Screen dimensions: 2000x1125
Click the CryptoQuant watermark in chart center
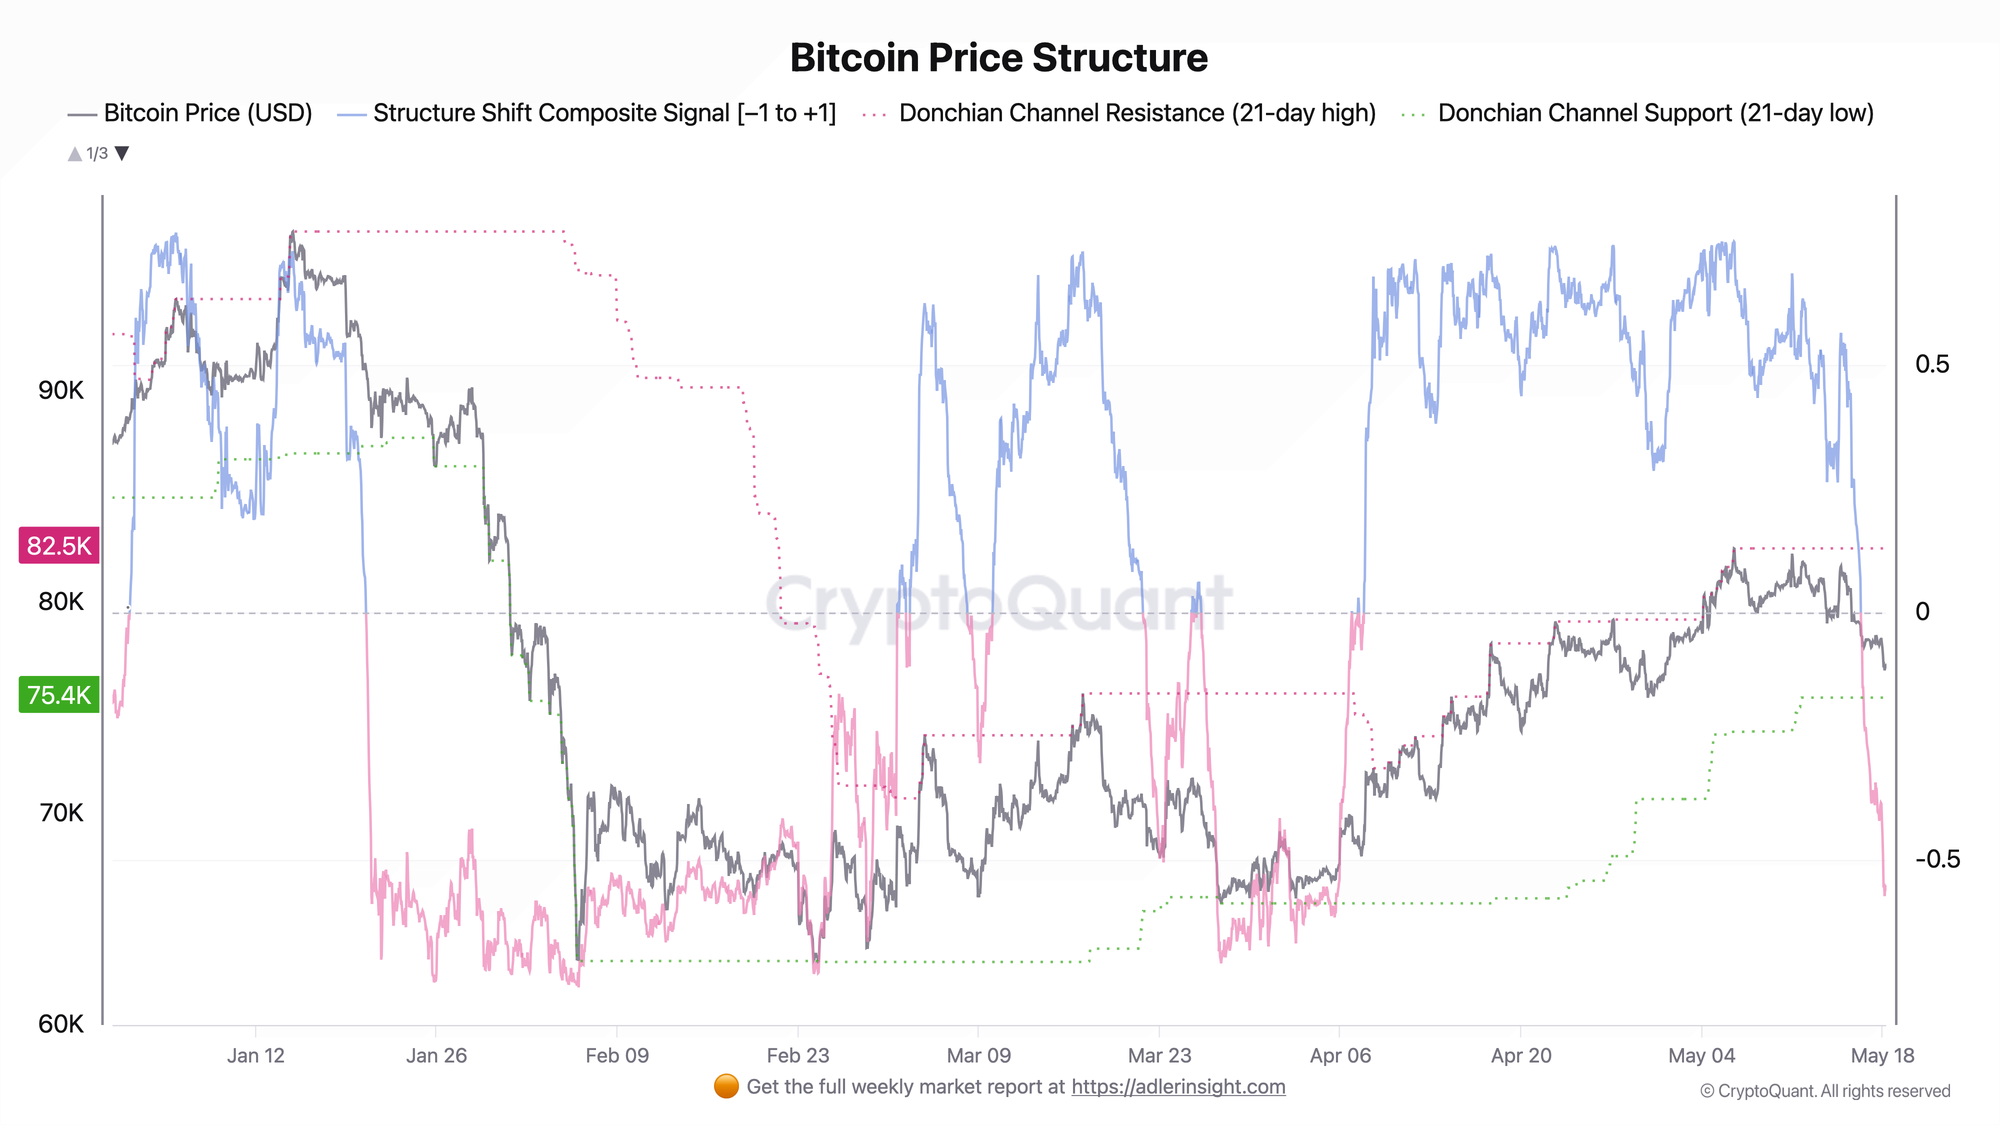pos(999,603)
